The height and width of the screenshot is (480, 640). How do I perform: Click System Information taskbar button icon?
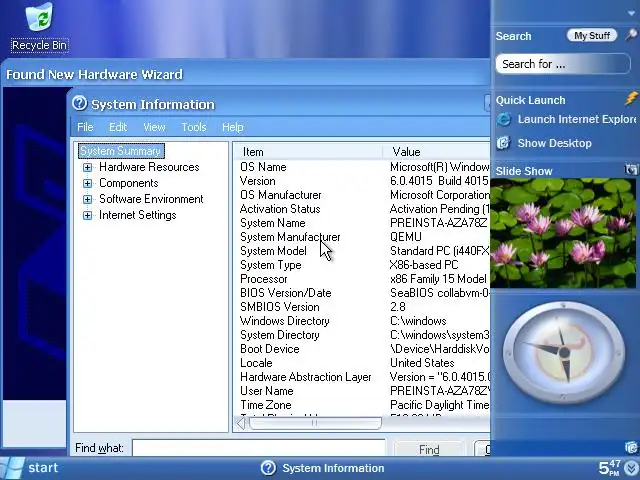click(x=269, y=468)
